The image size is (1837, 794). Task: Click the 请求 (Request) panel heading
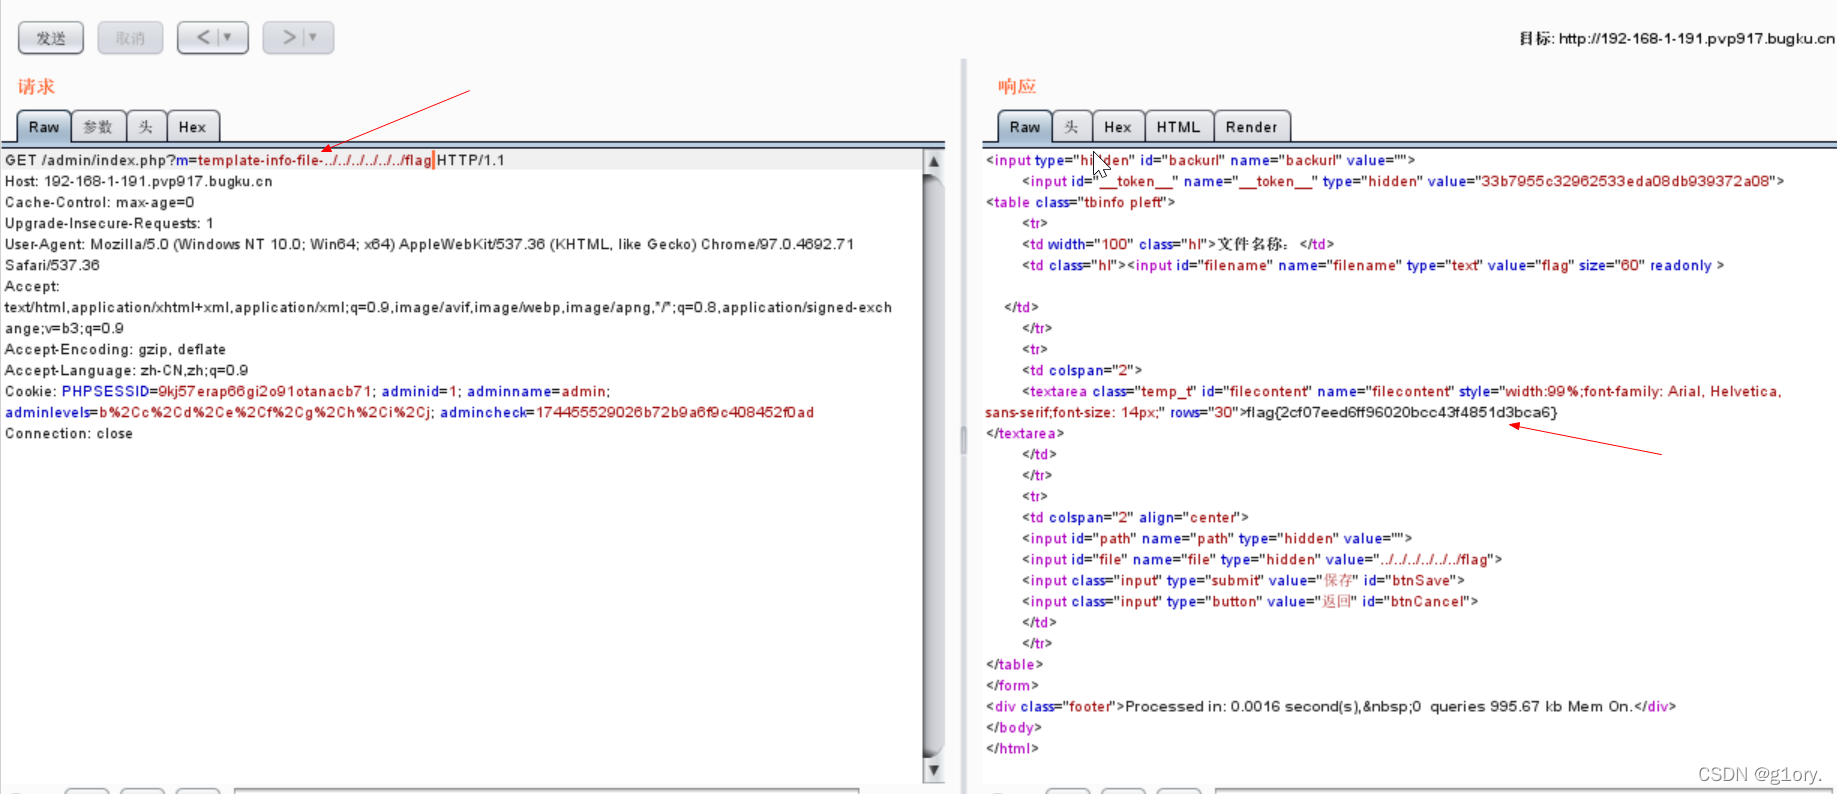pos(36,87)
